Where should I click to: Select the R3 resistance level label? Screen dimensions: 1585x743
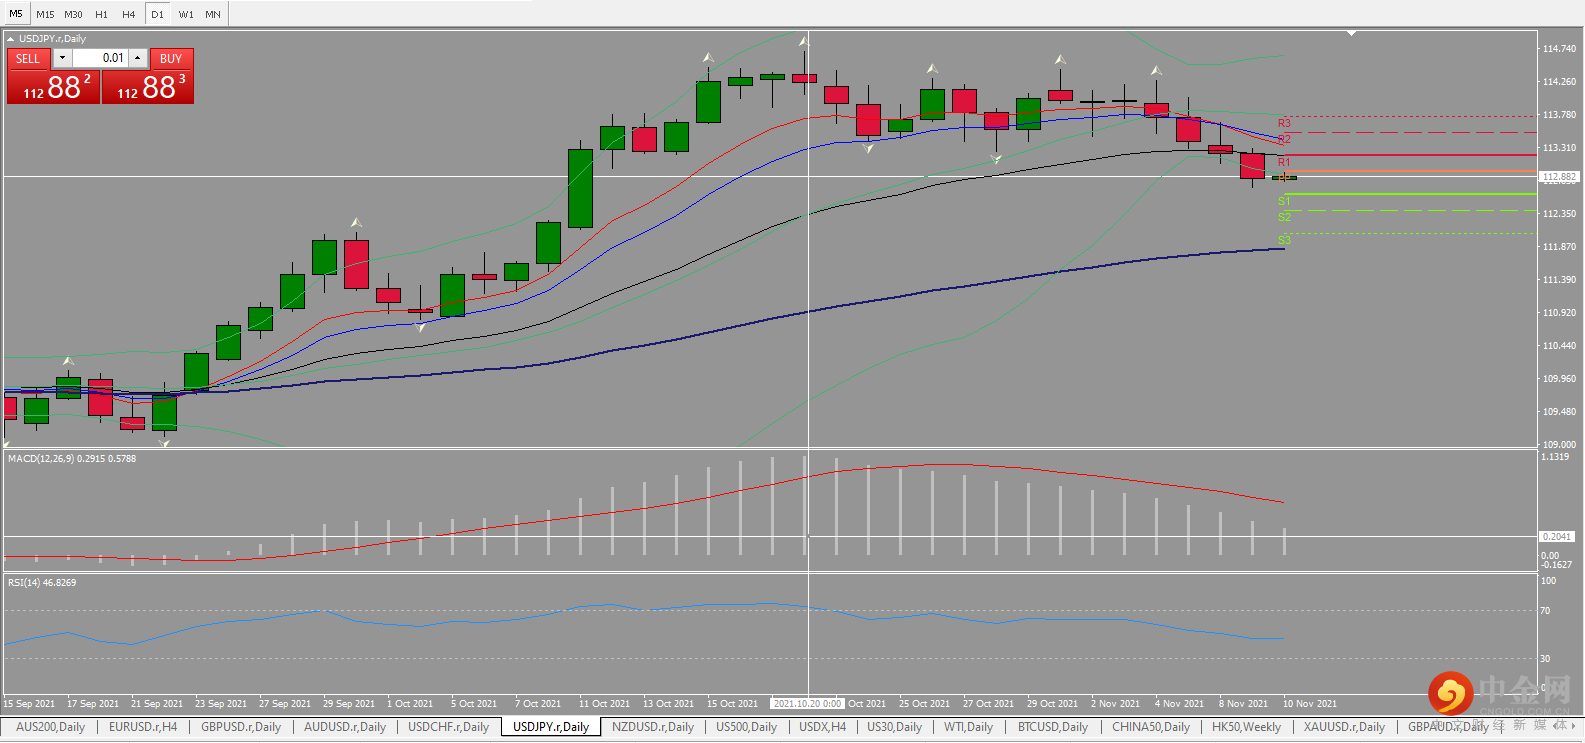[1284, 123]
